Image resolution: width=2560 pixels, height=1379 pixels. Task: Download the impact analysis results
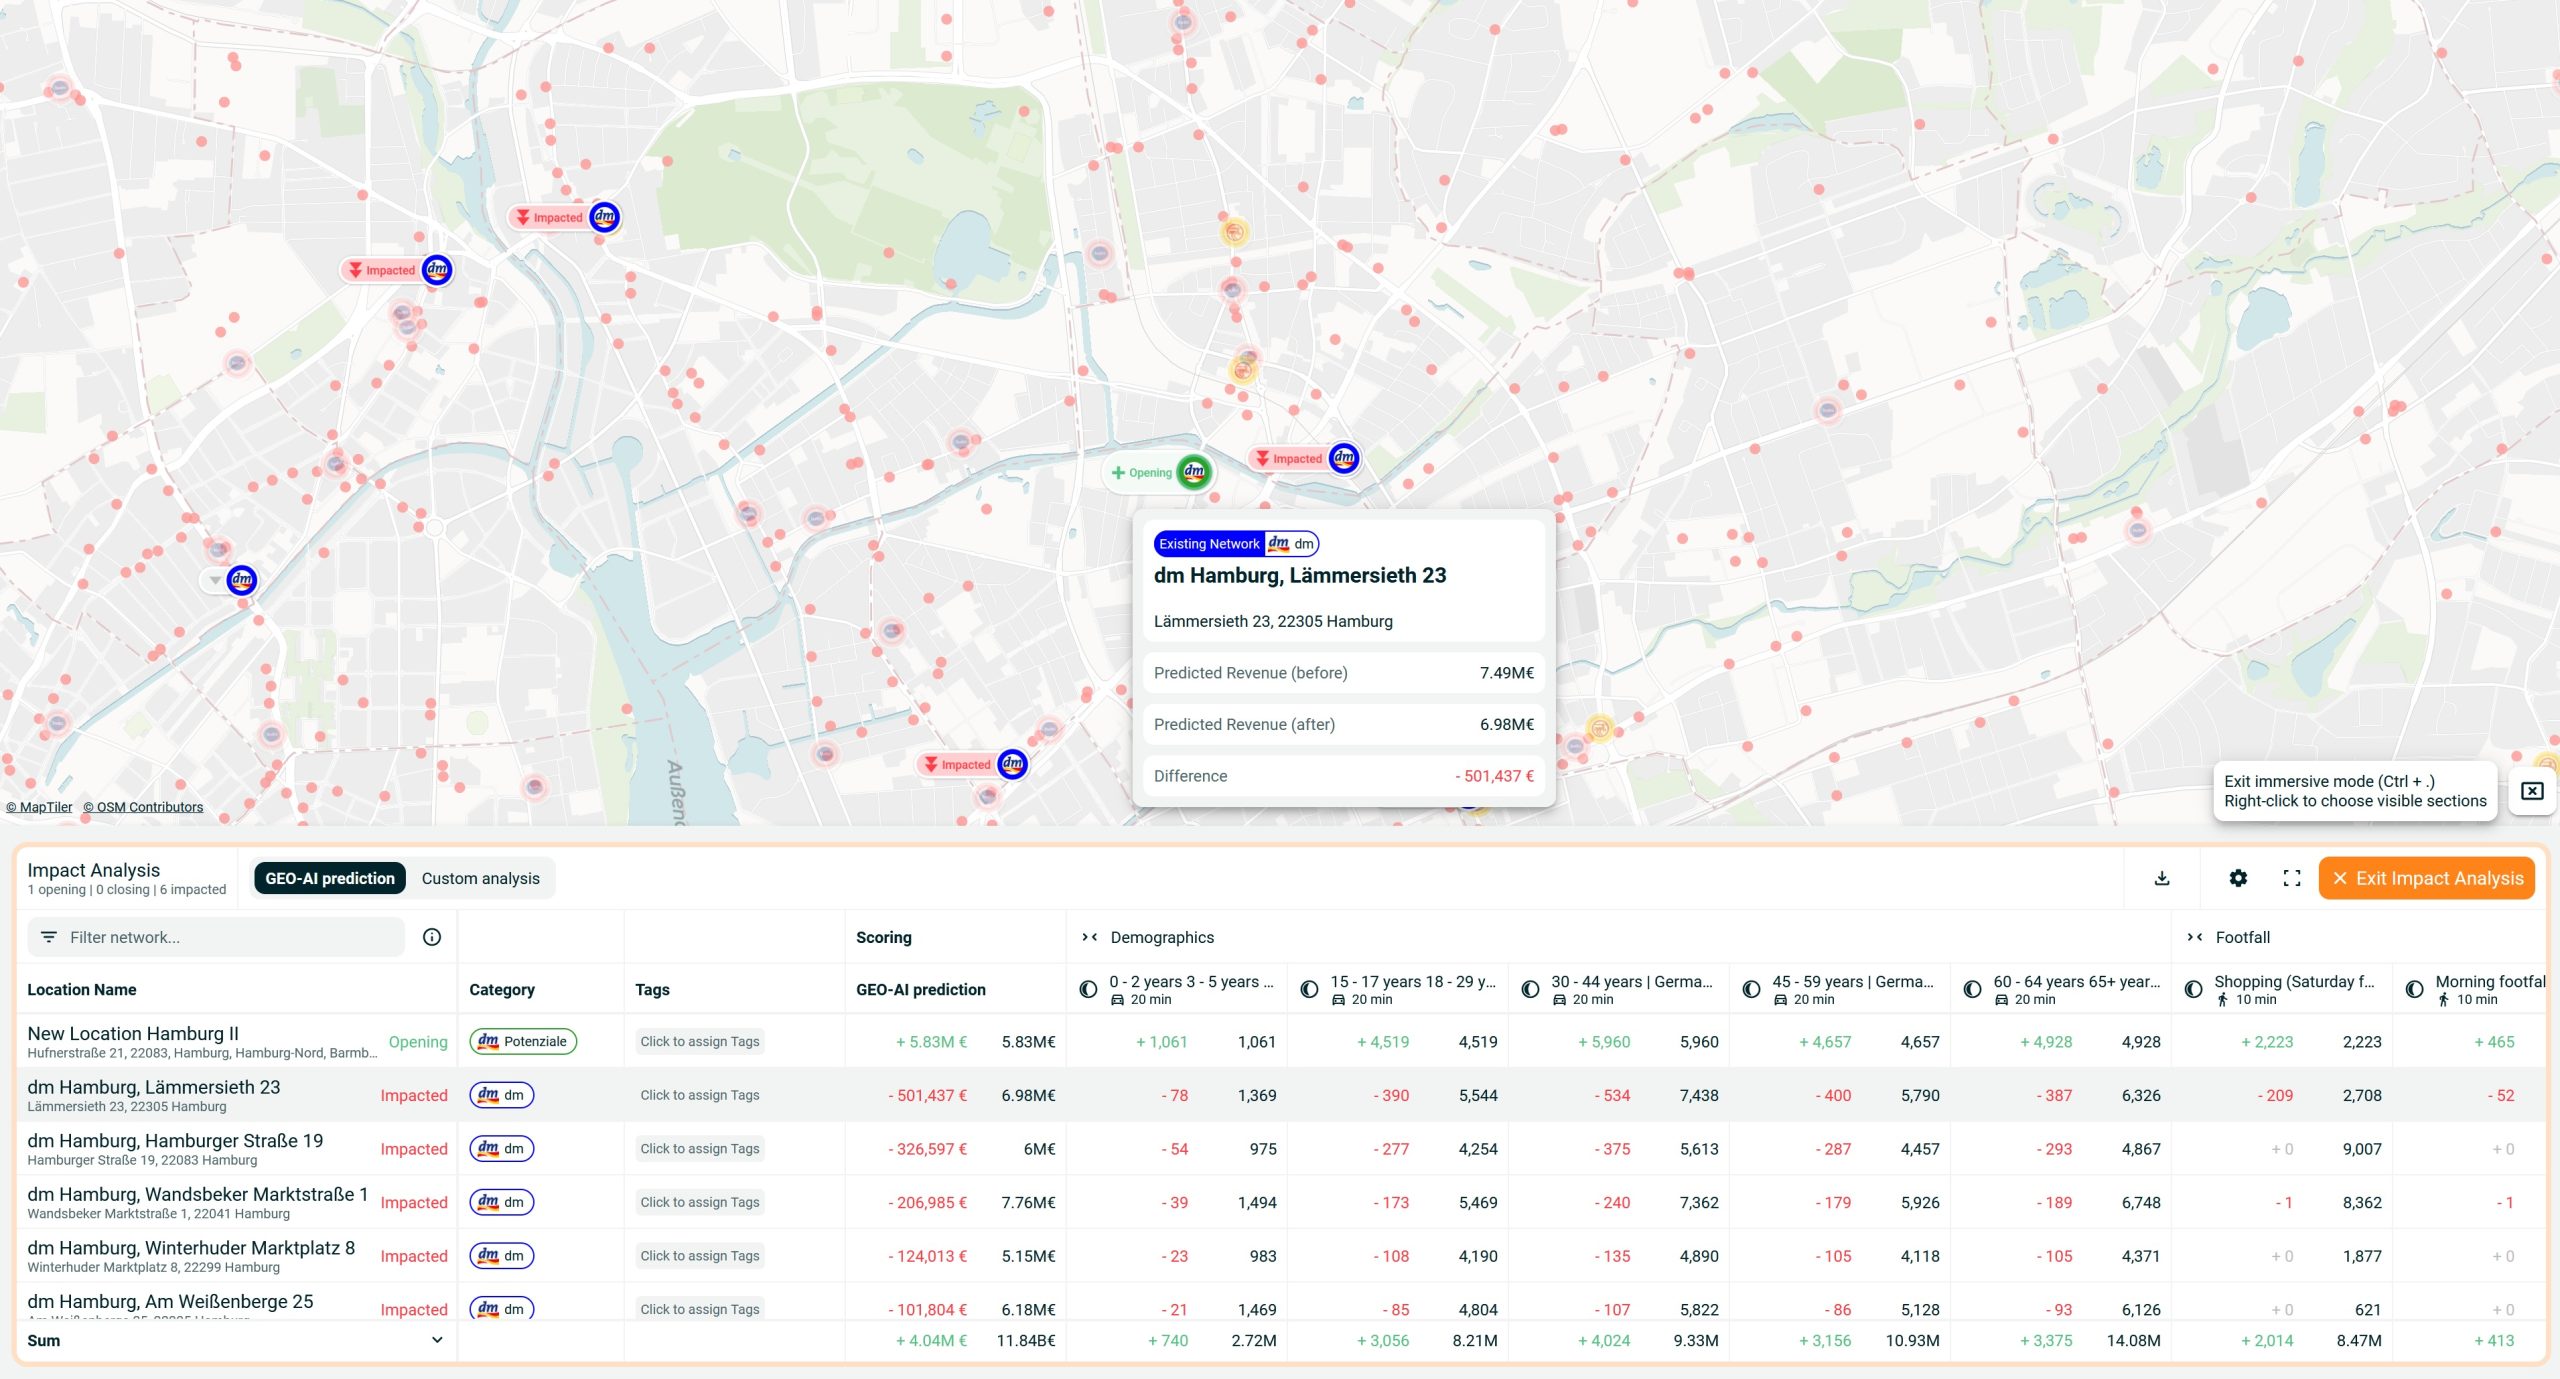[2161, 878]
